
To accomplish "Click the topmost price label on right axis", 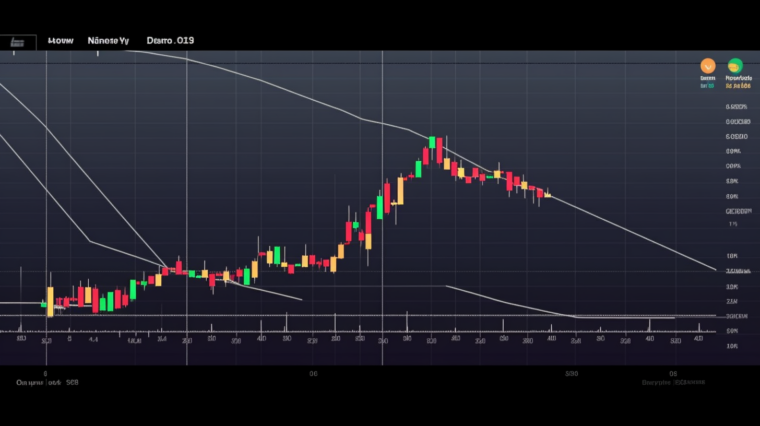I will pyautogui.click(x=737, y=106).
